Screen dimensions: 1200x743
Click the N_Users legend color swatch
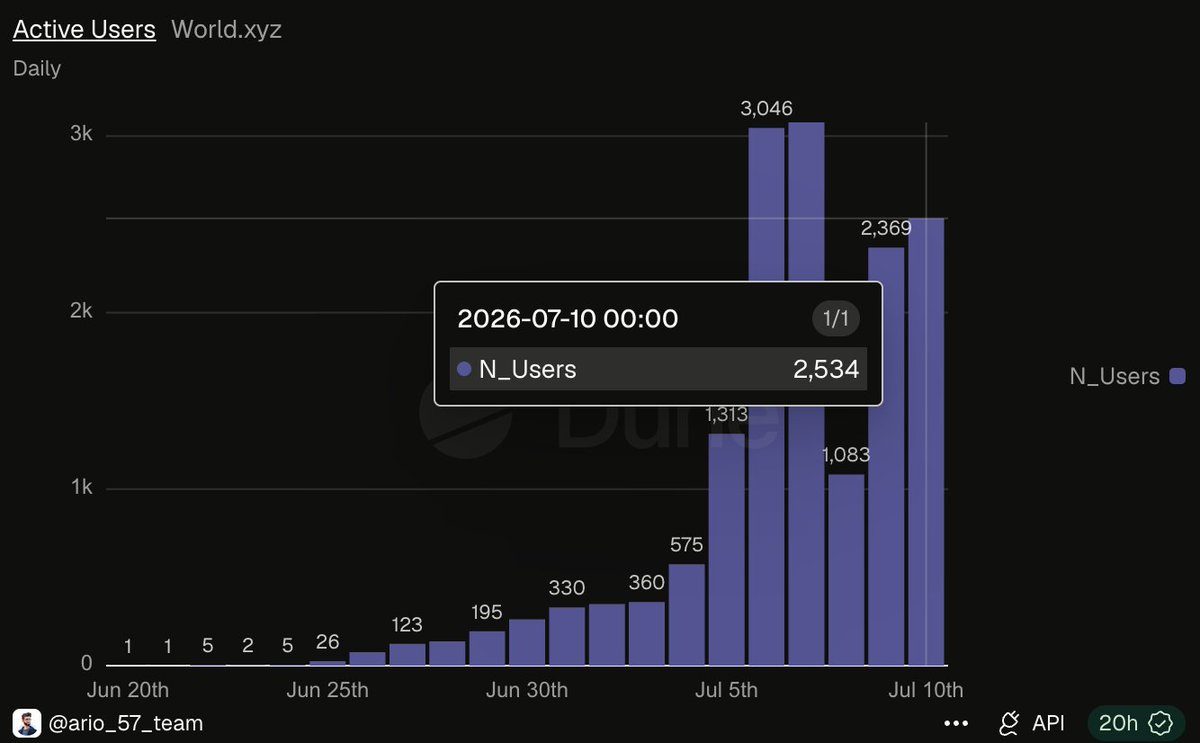click(x=1177, y=377)
